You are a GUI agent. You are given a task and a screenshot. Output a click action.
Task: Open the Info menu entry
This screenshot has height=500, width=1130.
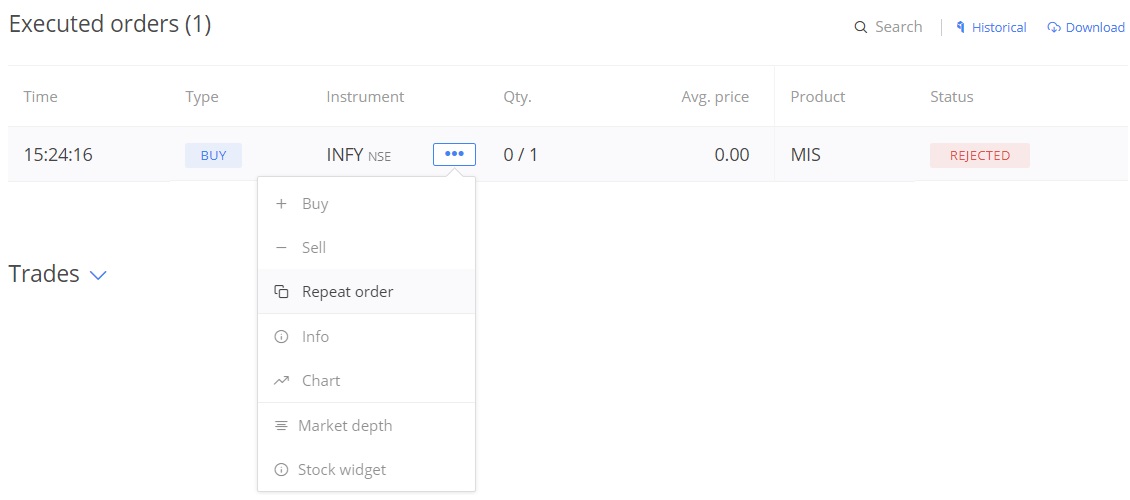click(x=366, y=336)
